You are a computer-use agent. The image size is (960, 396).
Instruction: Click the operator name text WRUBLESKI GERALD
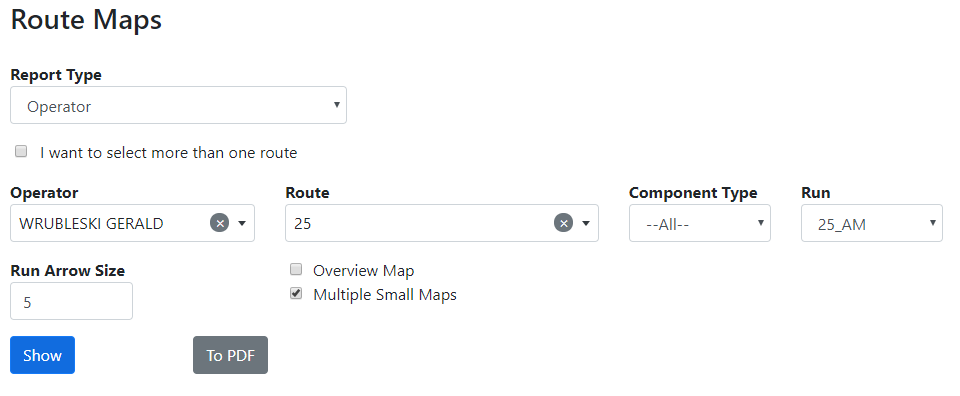[x=91, y=223]
